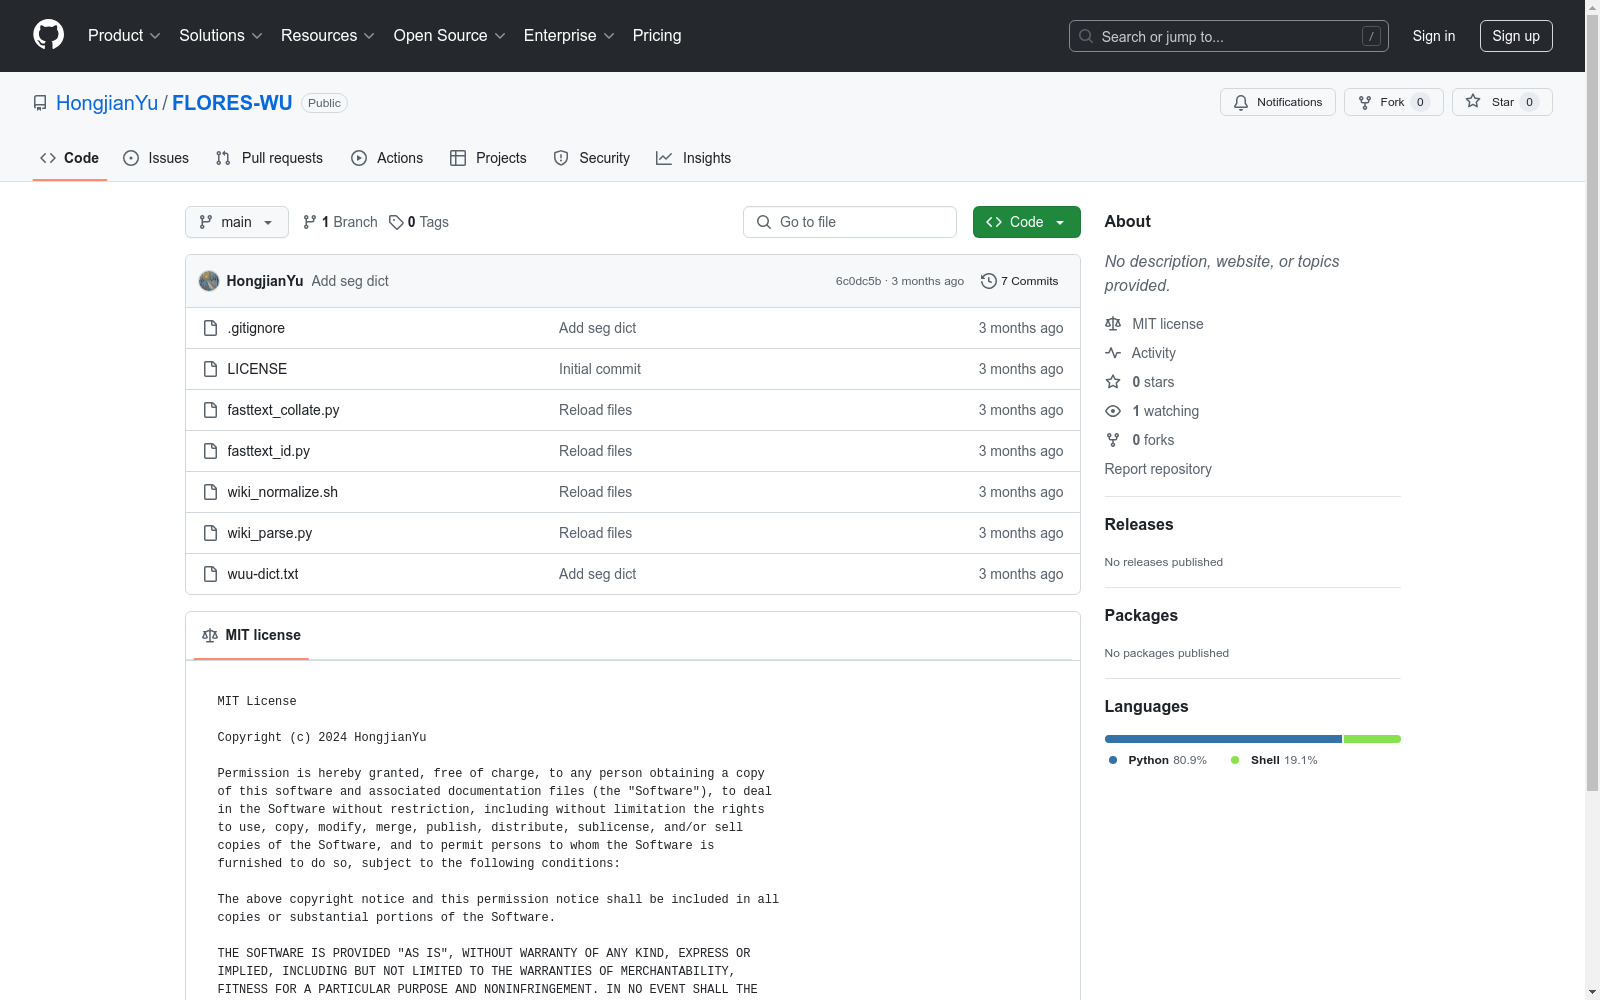1600x1000 pixels.
Task: Click the file icon beside fasttext_collate.py
Action: pos(210,410)
